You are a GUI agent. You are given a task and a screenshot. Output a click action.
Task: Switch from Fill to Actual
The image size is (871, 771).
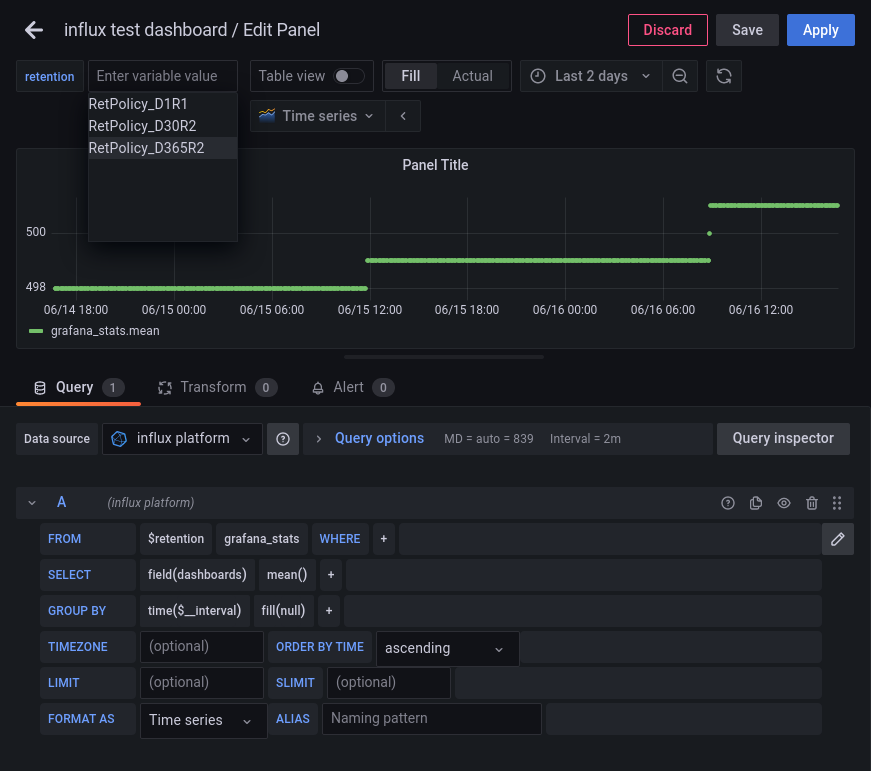pos(471,75)
